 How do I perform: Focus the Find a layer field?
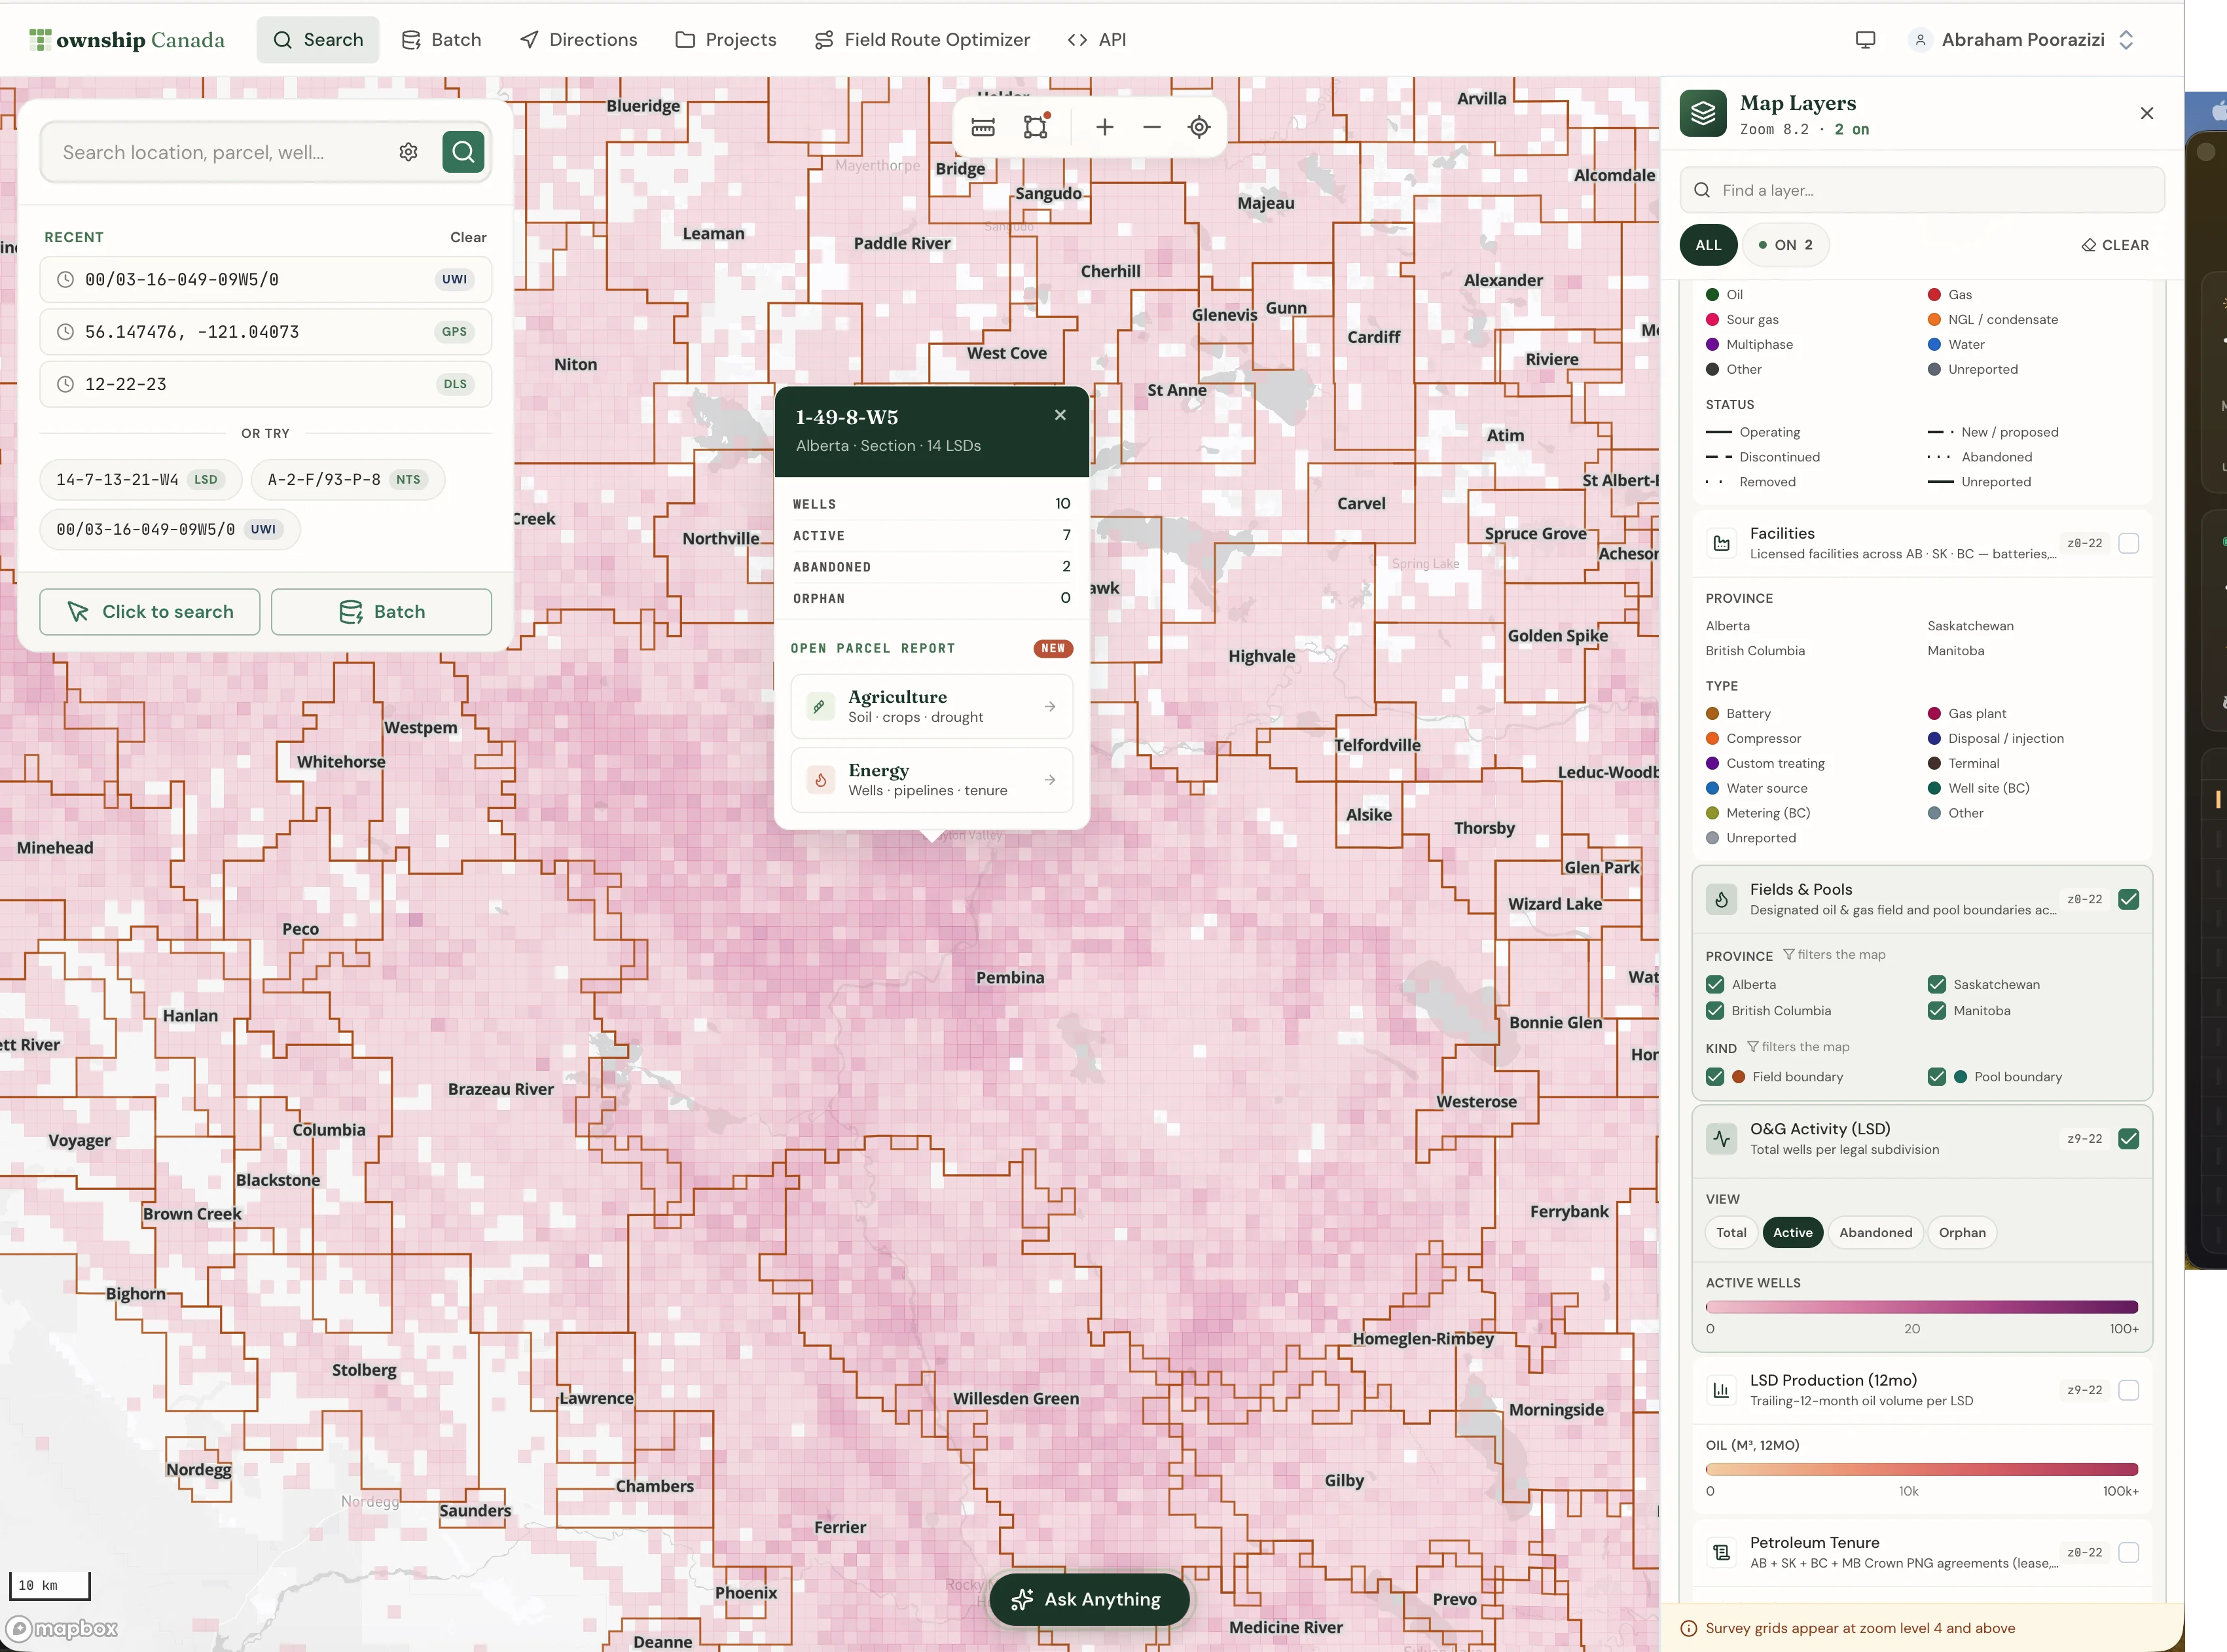1922,190
